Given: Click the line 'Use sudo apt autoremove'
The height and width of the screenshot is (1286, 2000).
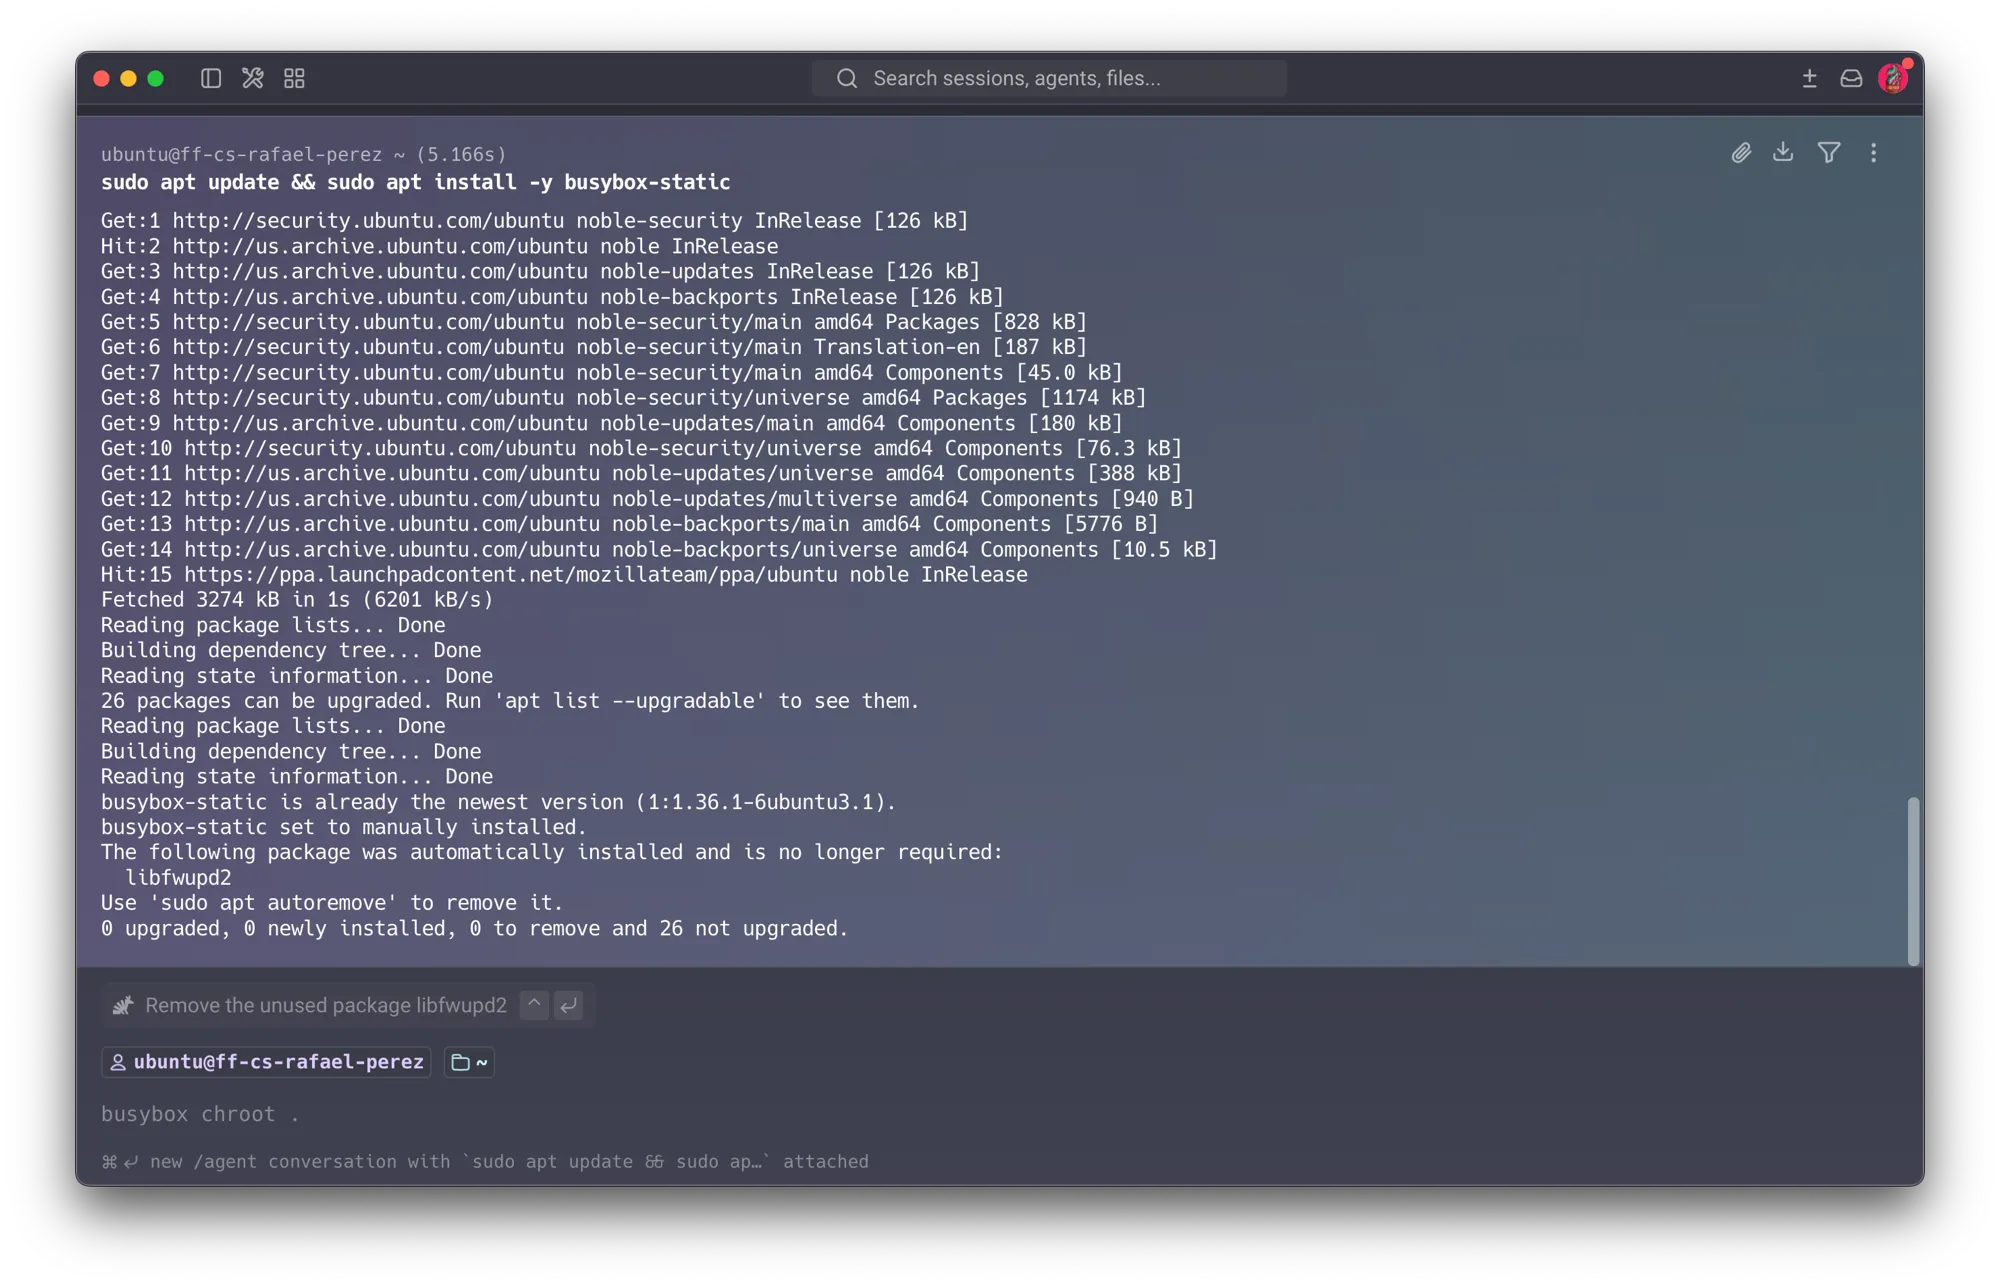Looking at the screenshot, I should 332,903.
